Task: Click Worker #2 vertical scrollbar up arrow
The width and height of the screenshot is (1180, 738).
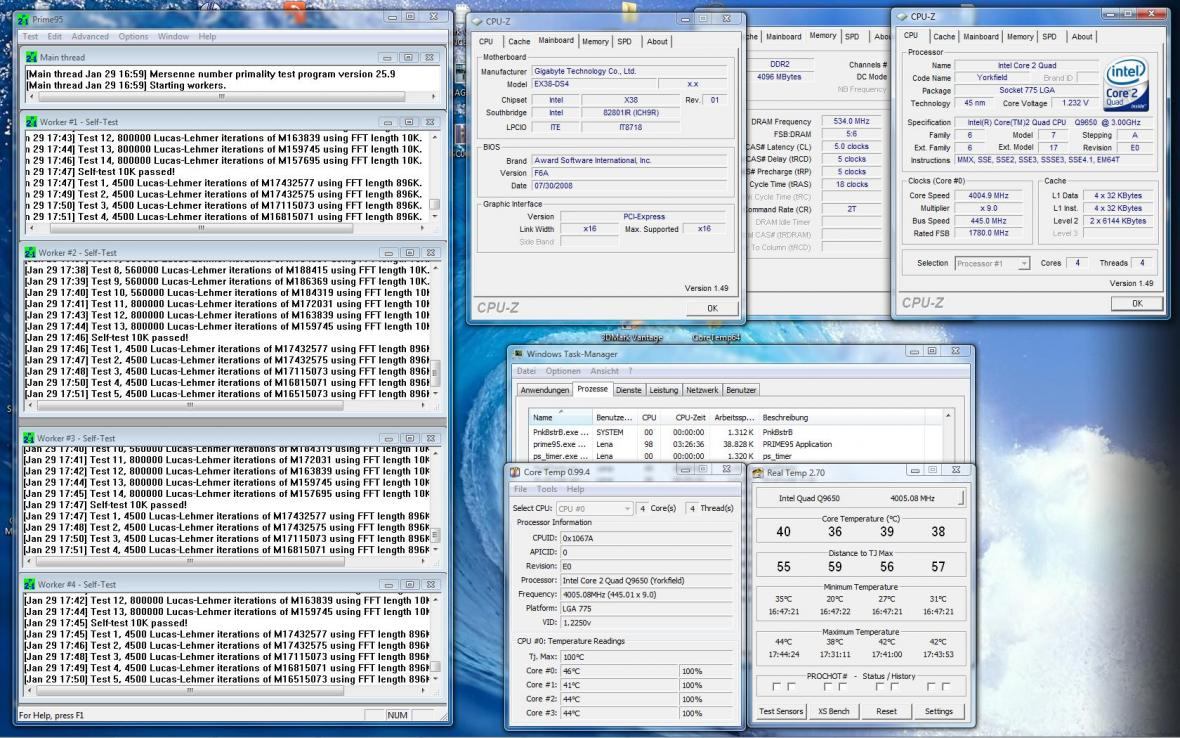Action: (x=435, y=269)
